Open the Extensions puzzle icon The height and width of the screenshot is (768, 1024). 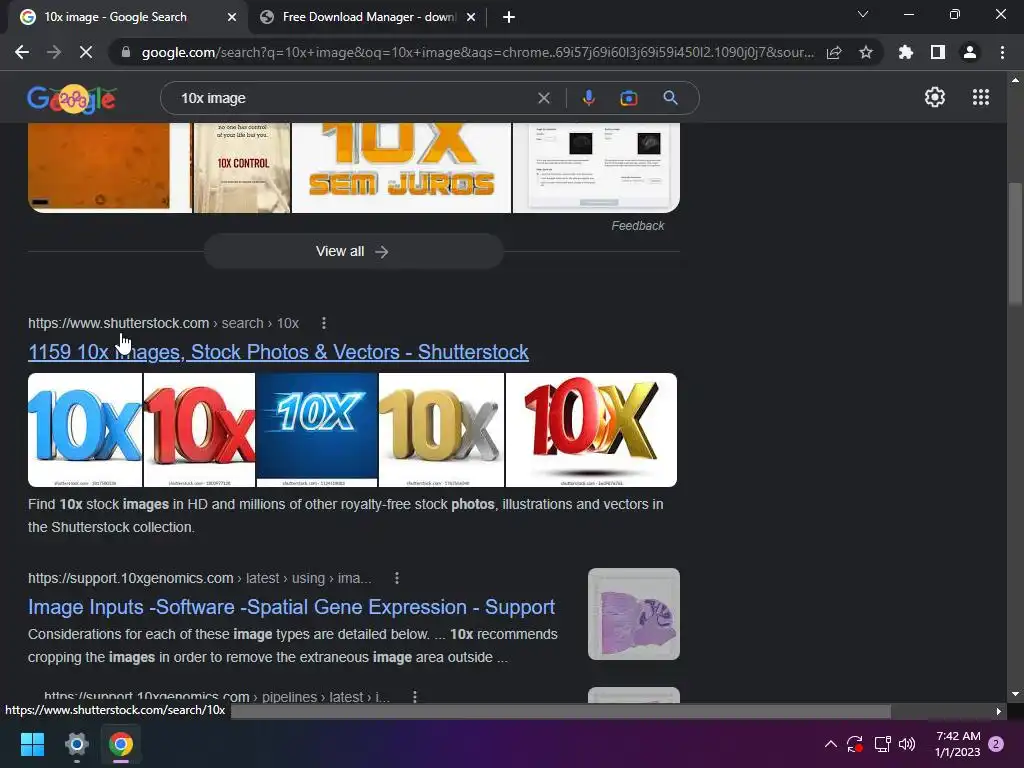[905, 52]
